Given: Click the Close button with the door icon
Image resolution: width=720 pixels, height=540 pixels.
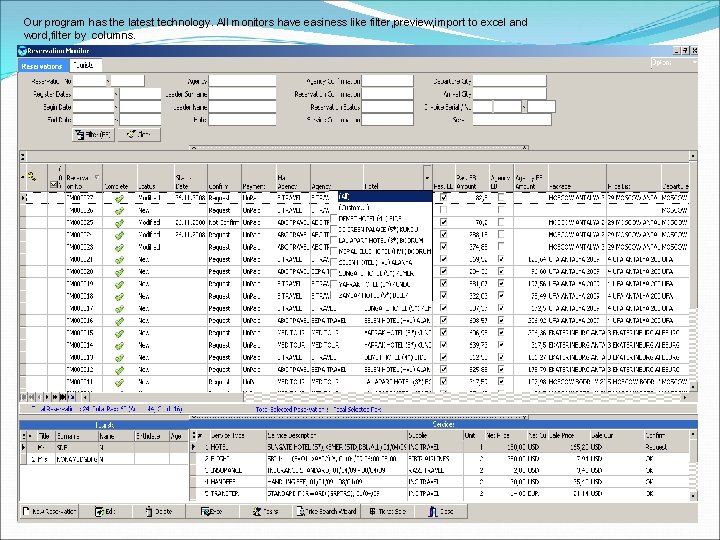Looking at the screenshot, I should pos(441,511).
